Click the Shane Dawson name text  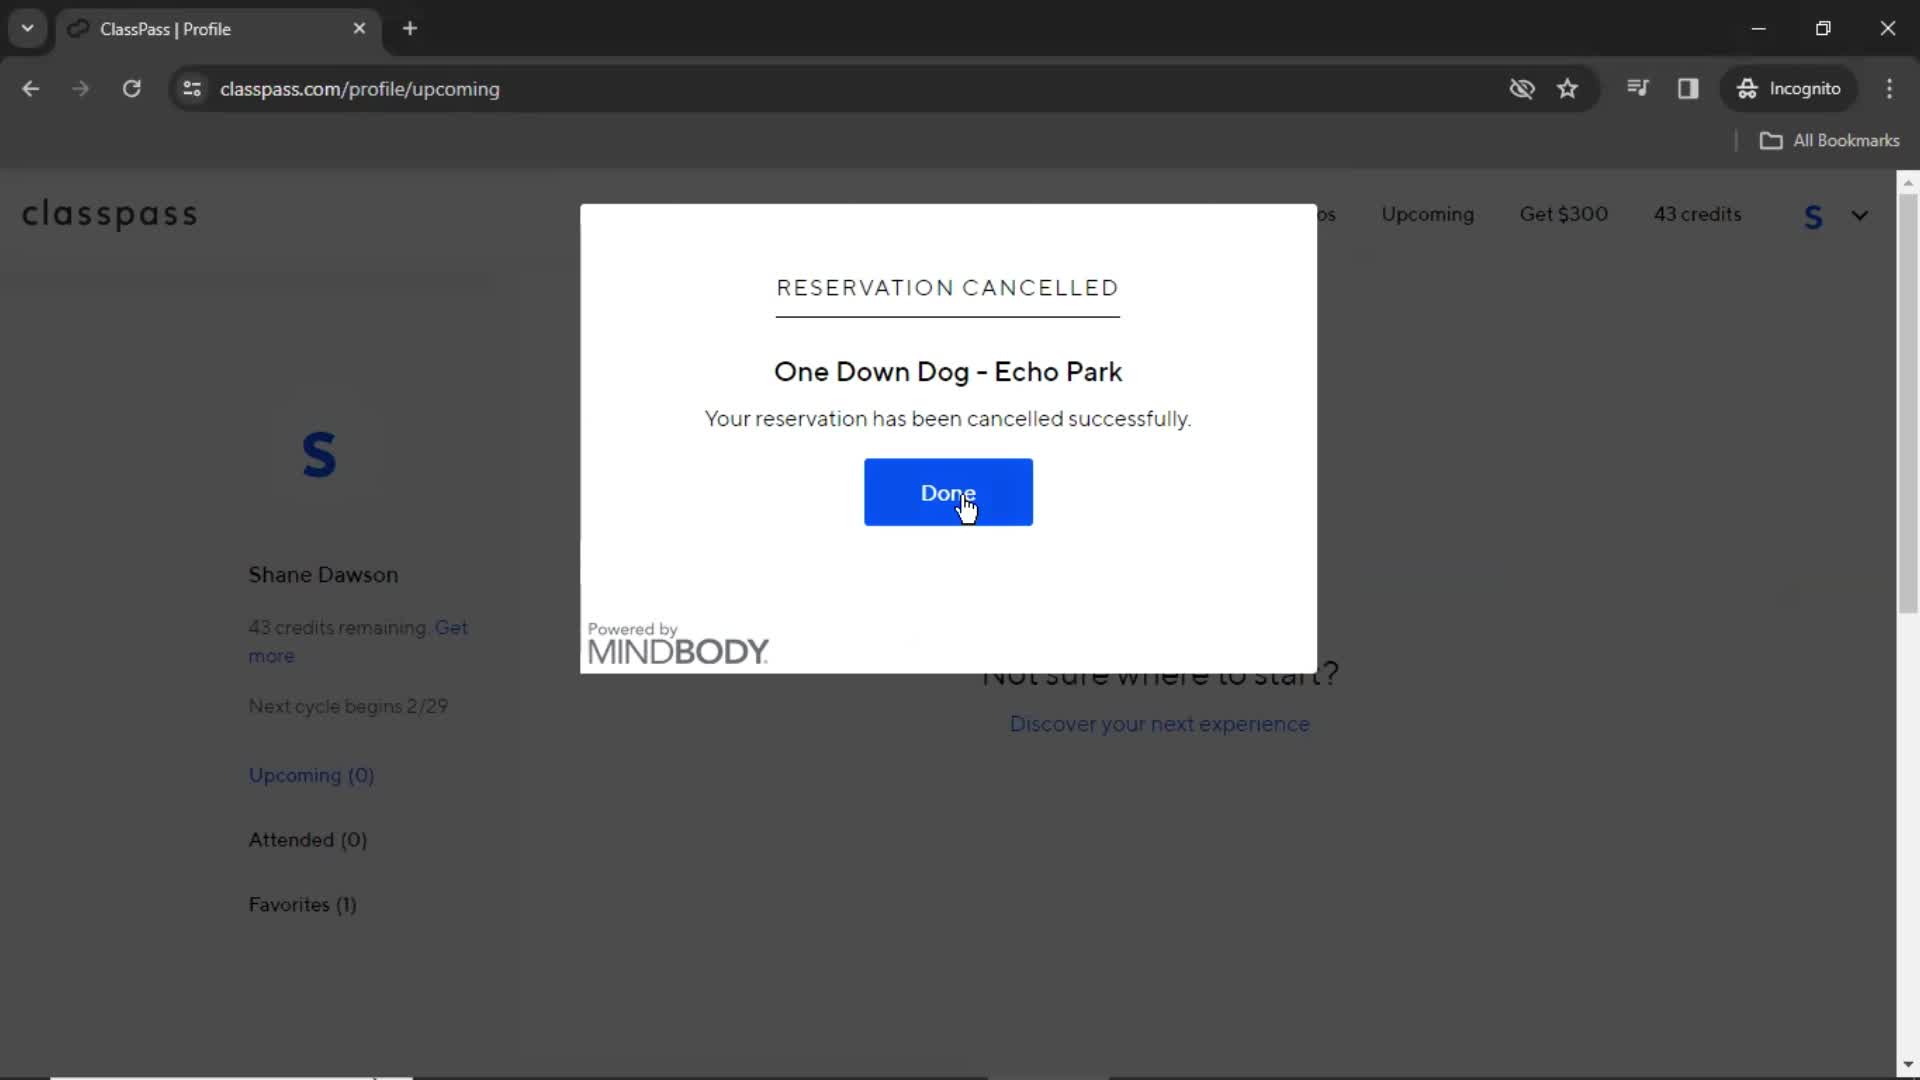pyautogui.click(x=323, y=575)
